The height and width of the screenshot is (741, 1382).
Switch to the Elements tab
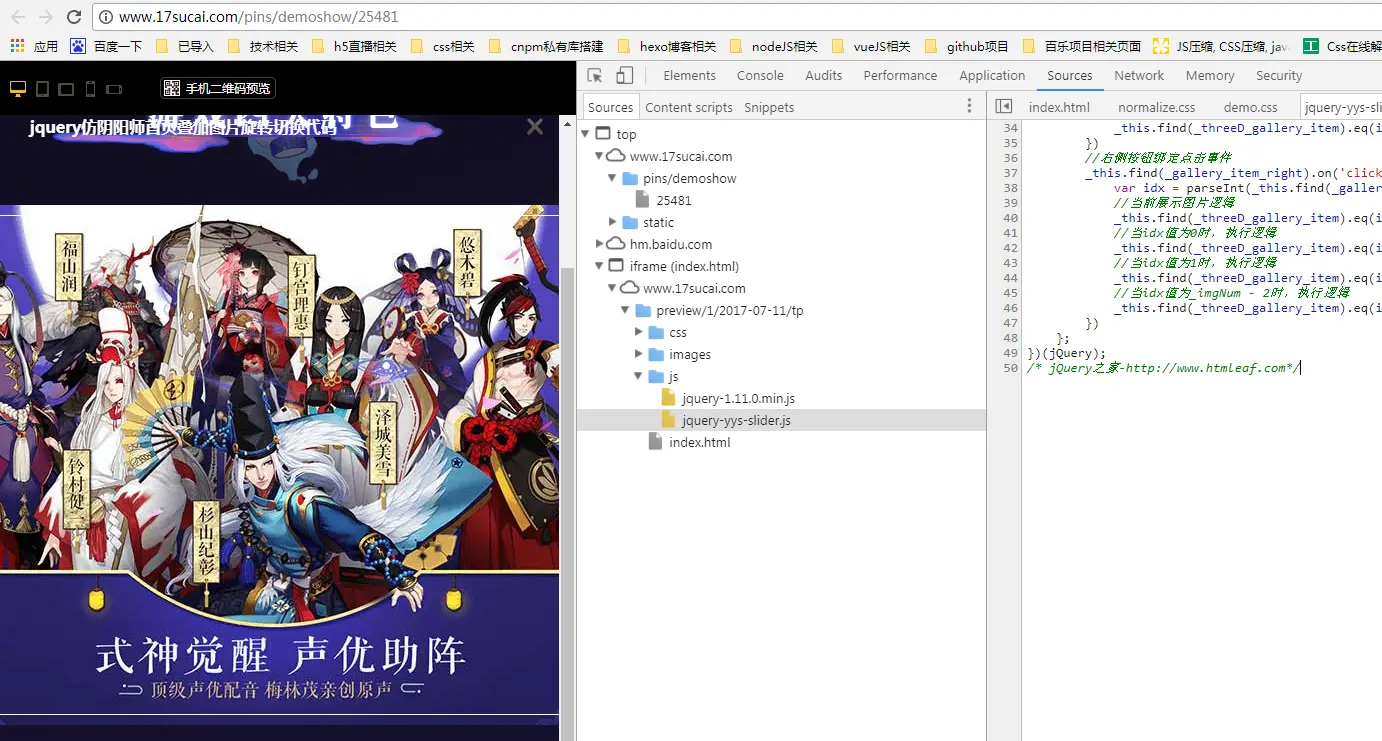point(690,75)
